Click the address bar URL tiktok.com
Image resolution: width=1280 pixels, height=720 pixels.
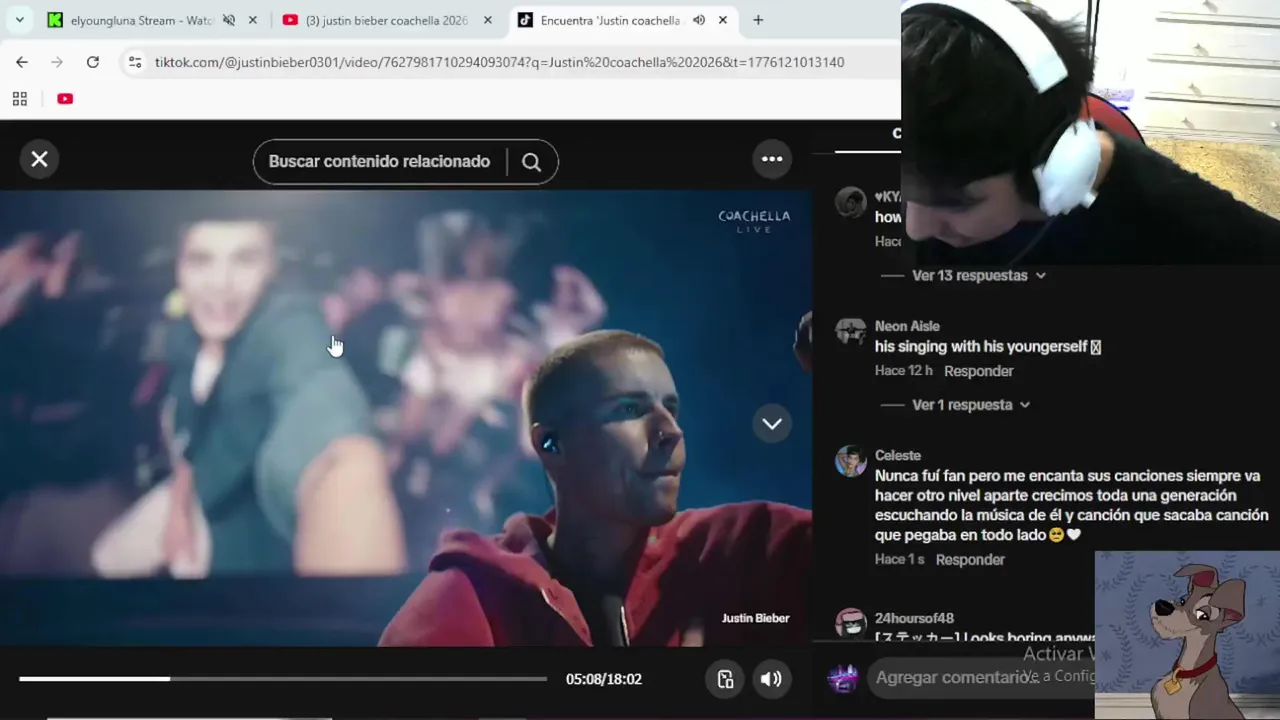click(x=499, y=62)
